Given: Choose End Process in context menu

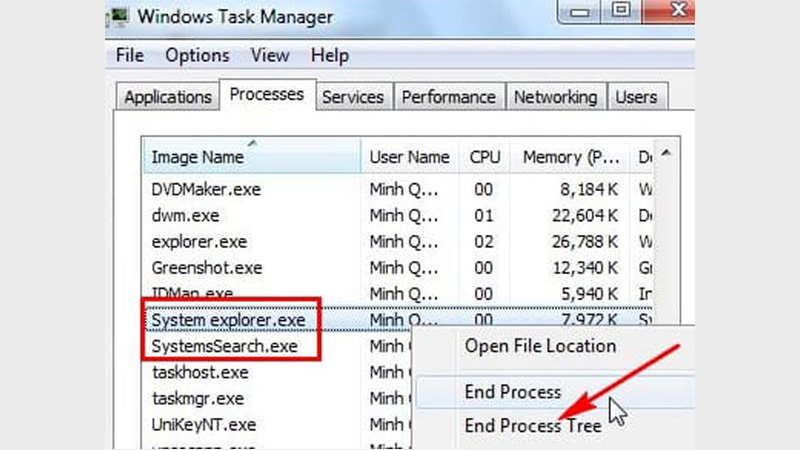Looking at the screenshot, I should coord(513,392).
